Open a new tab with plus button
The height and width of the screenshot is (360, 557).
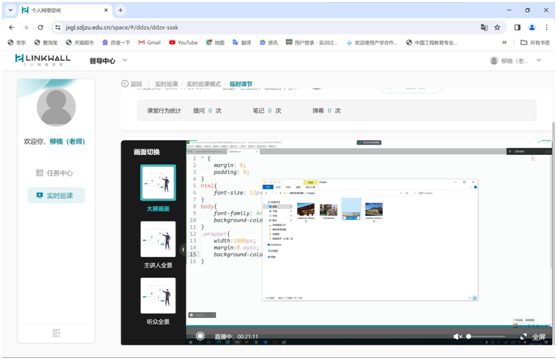120,10
